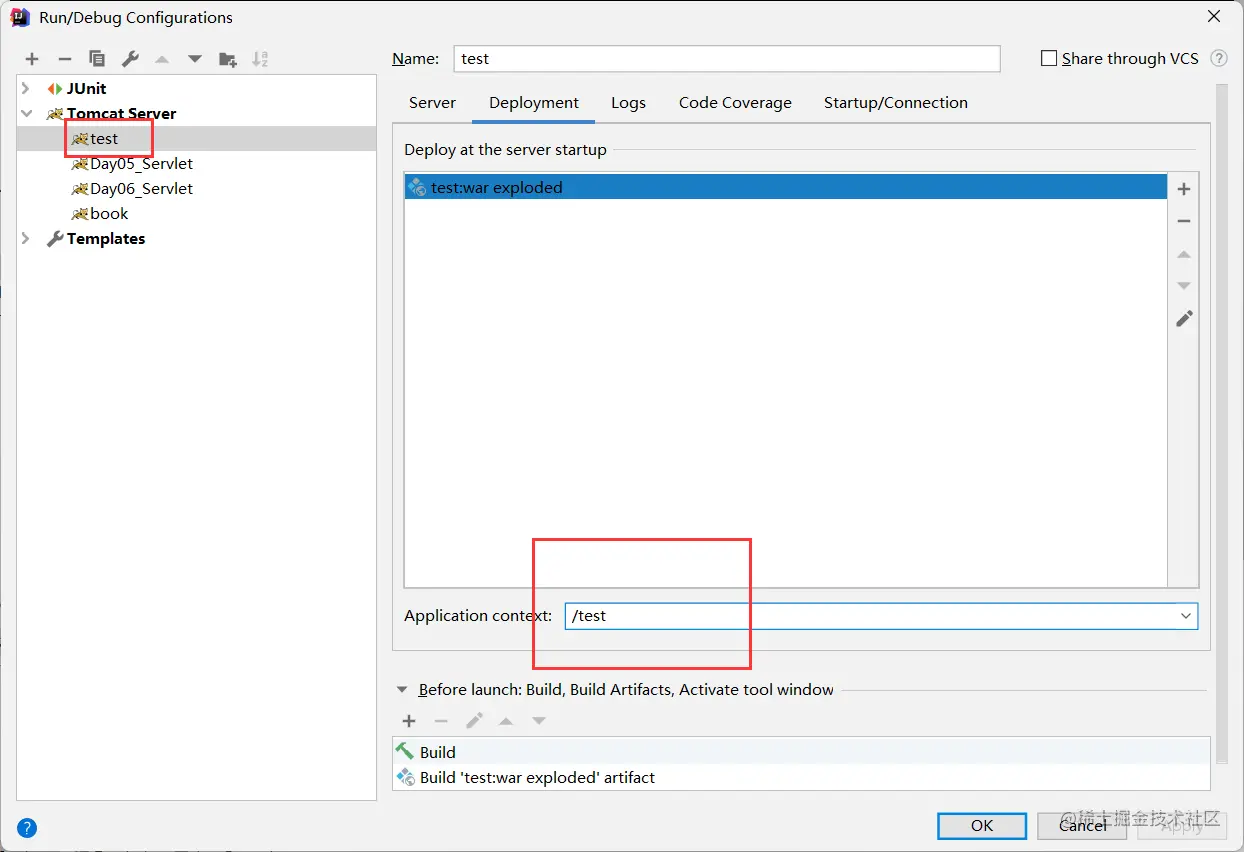Close the Run/Debug Configurations dialog

(x=1214, y=17)
